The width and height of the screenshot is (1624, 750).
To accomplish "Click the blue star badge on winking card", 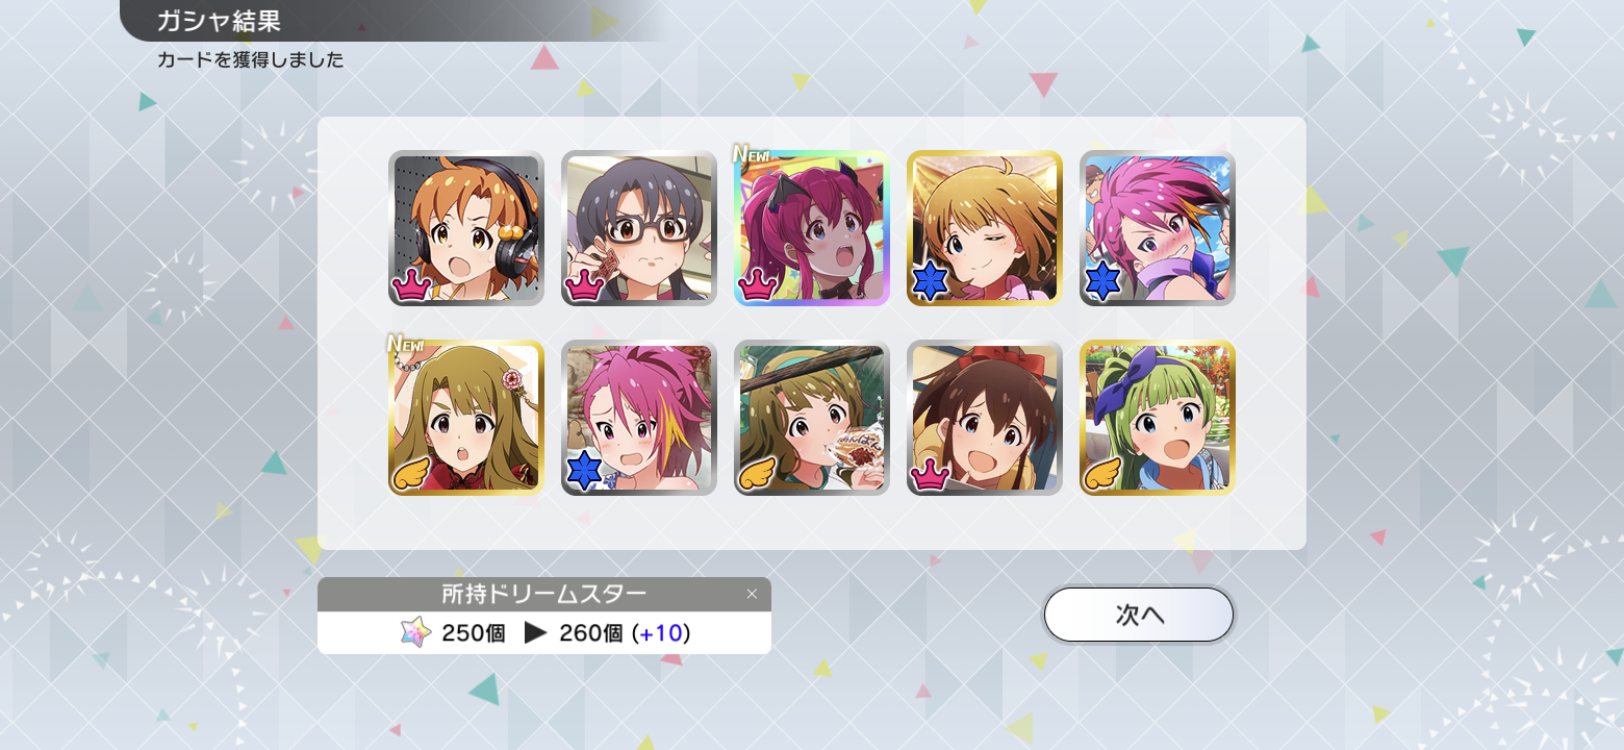I will (929, 283).
